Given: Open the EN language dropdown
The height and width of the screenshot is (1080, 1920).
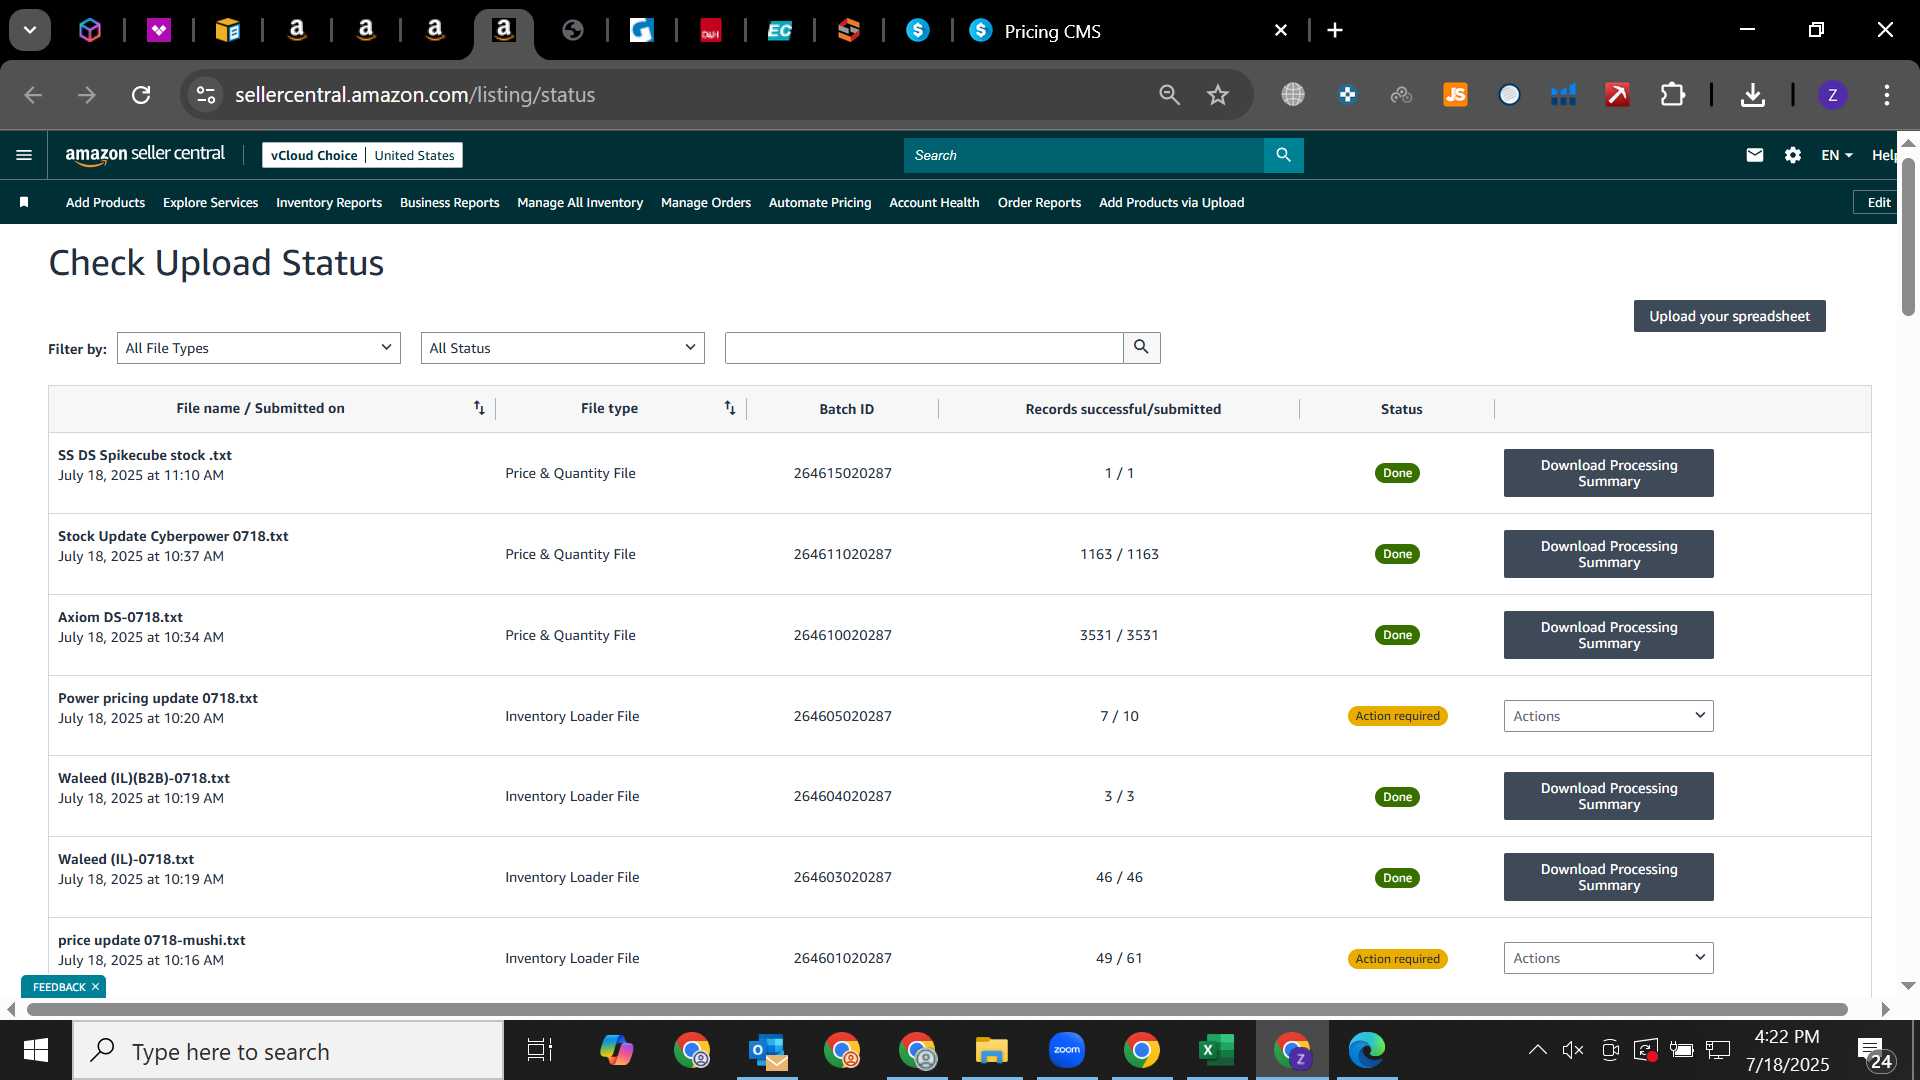Looking at the screenshot, I should click(1837, 155).
